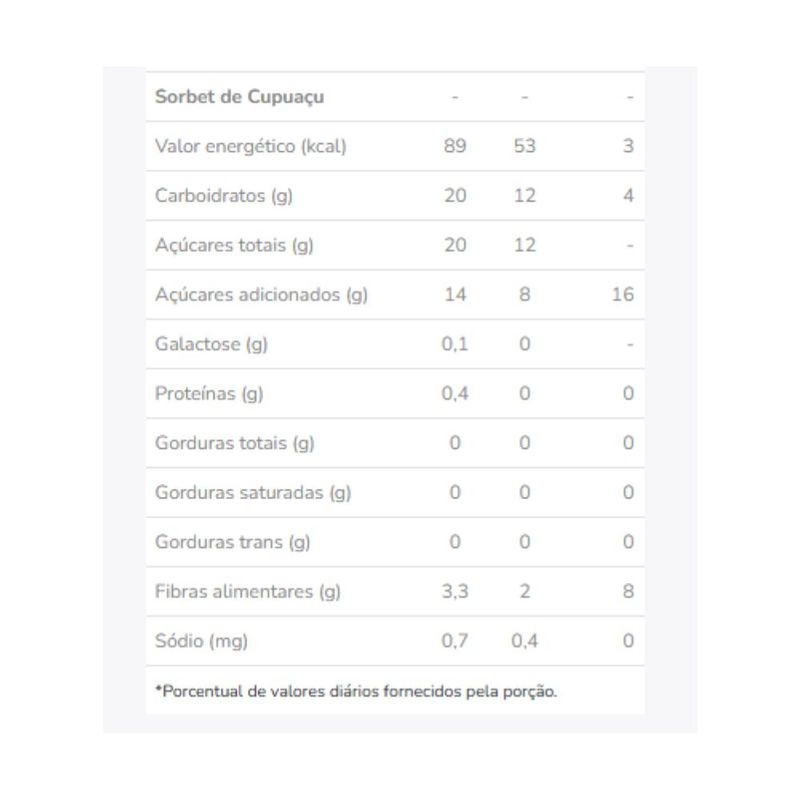The height and width of the screenshot is (800, 800).
Task: Click the 89 kcal energy value
Action: pyautogui.click(x=455, y=146)
